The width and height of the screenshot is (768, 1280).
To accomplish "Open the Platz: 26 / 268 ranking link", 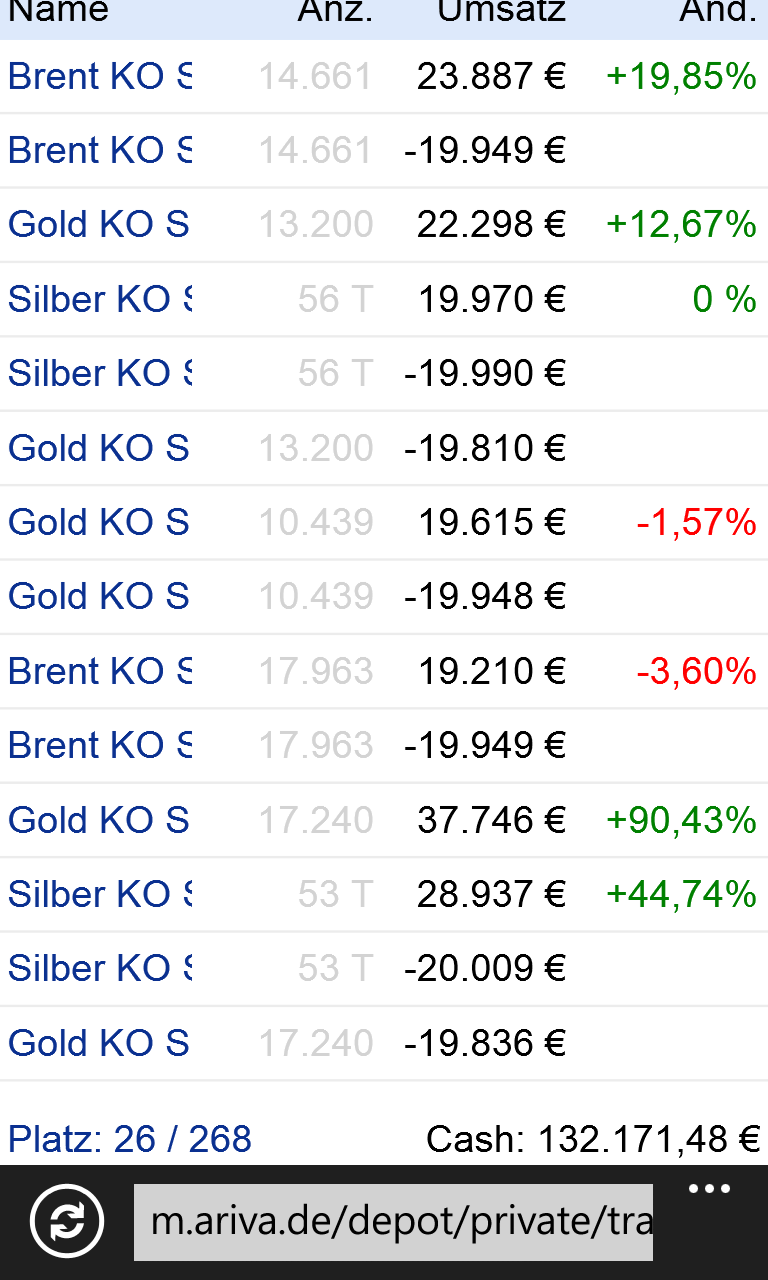I will coord(130,1139).
